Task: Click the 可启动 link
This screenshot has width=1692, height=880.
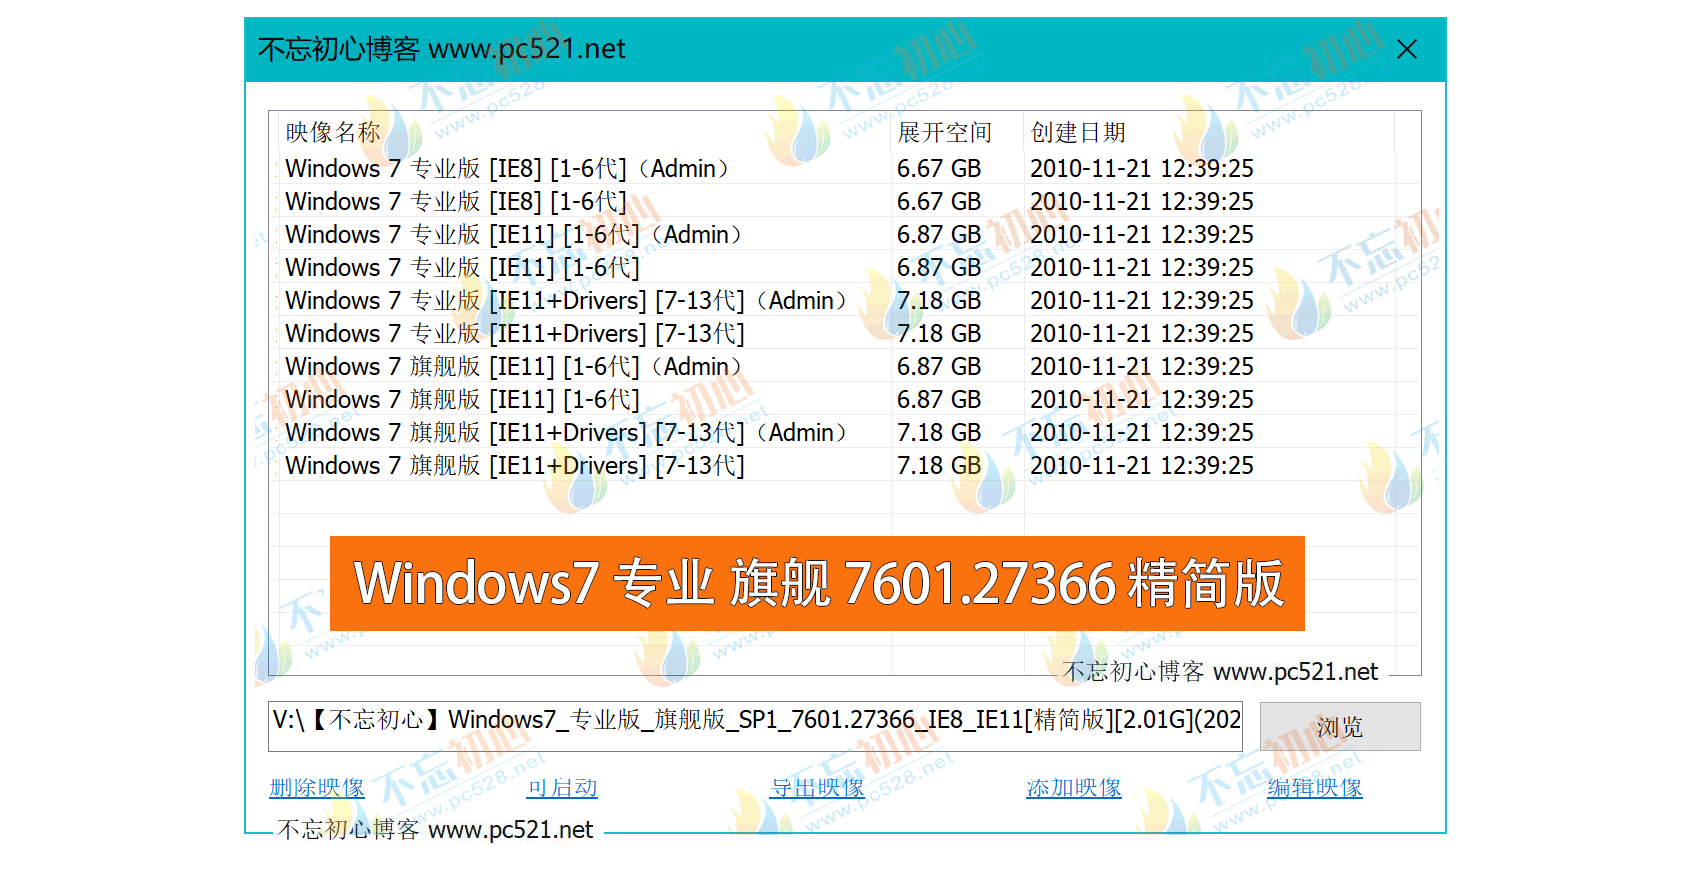Action: click(x=562, y=788)
